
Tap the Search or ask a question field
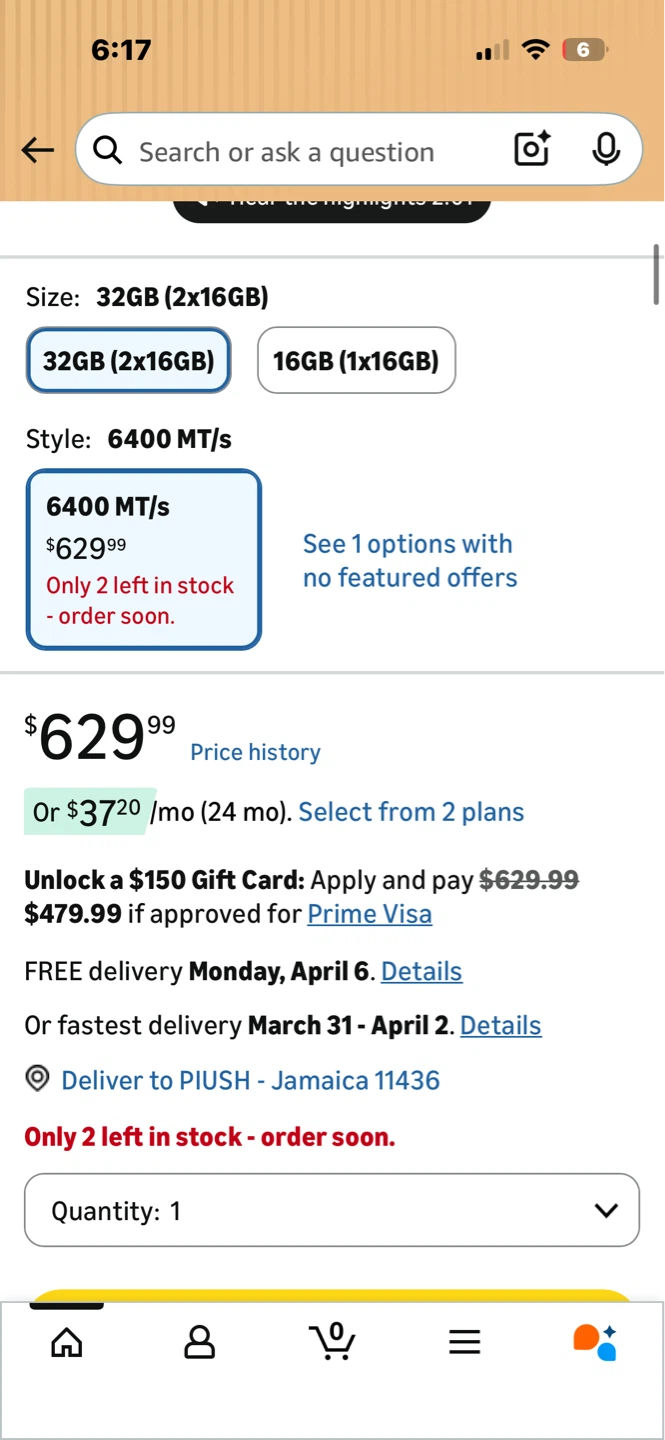pos(300,151)
